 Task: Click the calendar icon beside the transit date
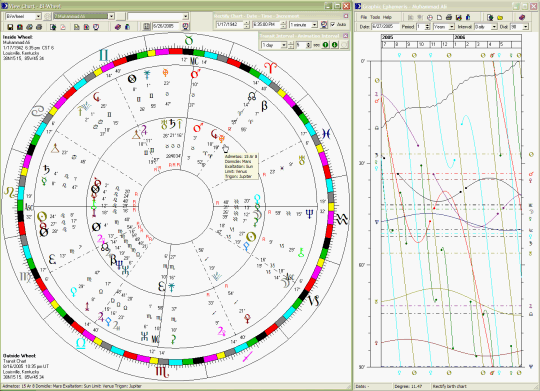click(146, 27)
